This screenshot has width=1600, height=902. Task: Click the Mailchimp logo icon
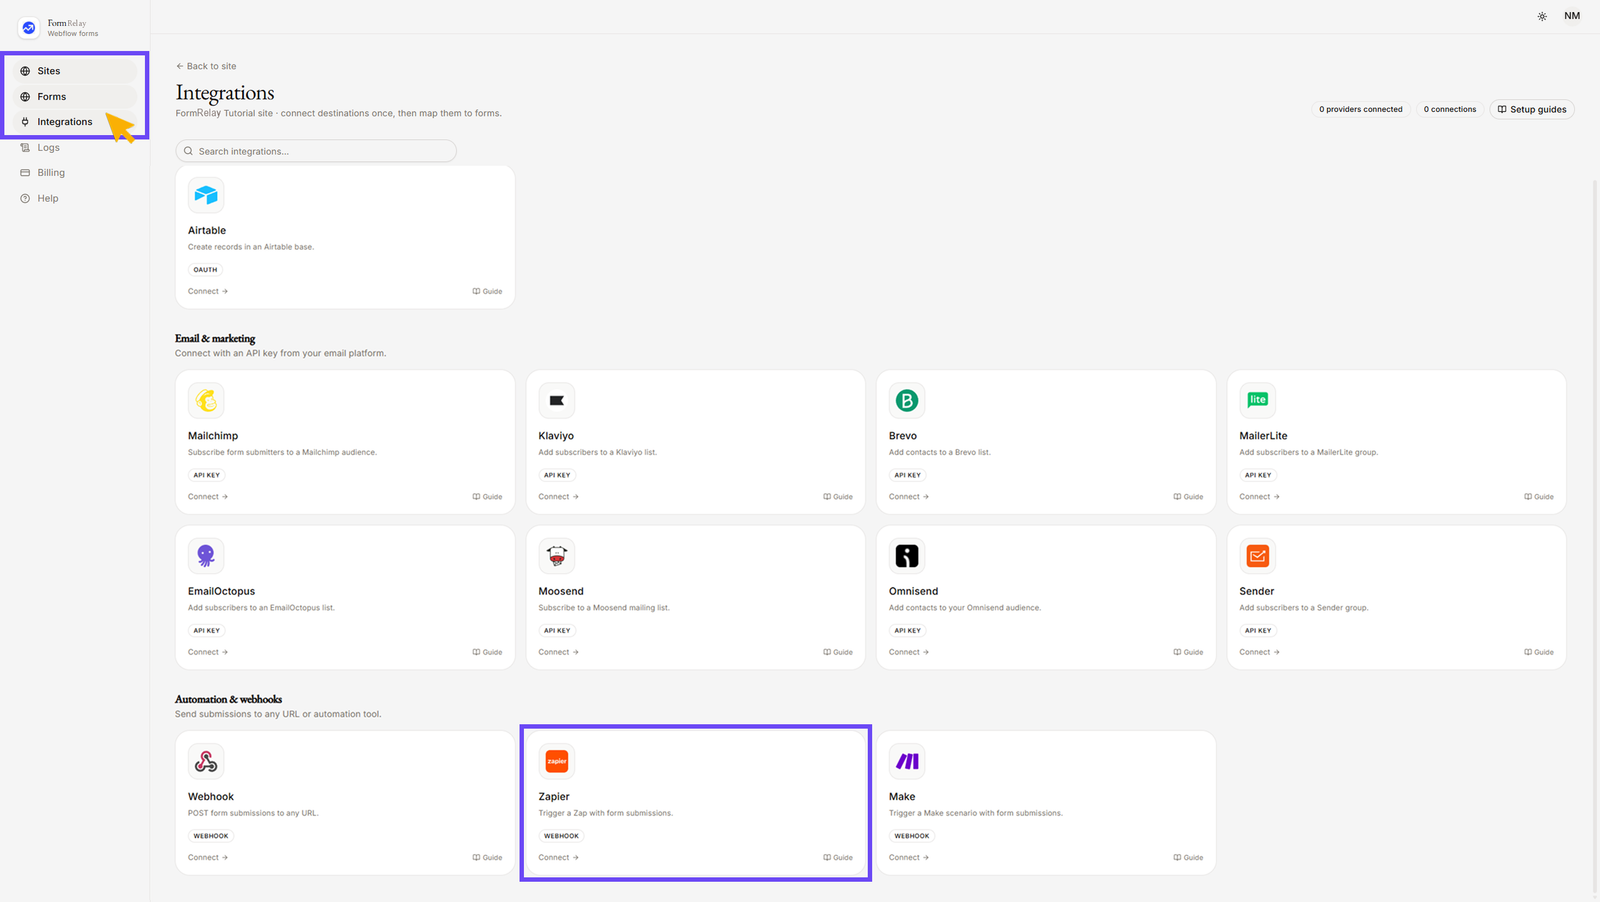point(206,400)
